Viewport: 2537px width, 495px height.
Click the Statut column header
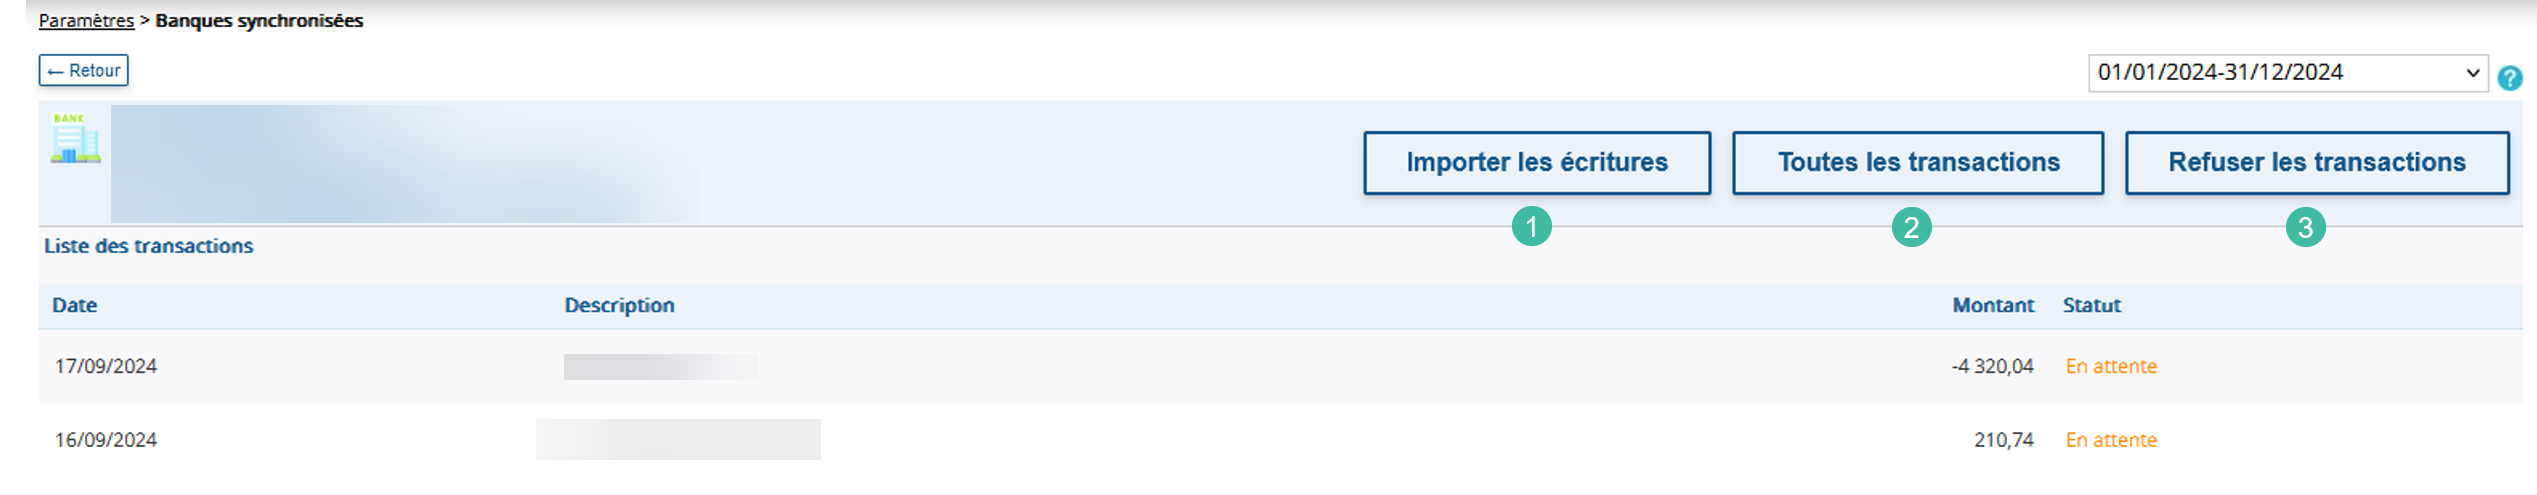pos(2091,305)
